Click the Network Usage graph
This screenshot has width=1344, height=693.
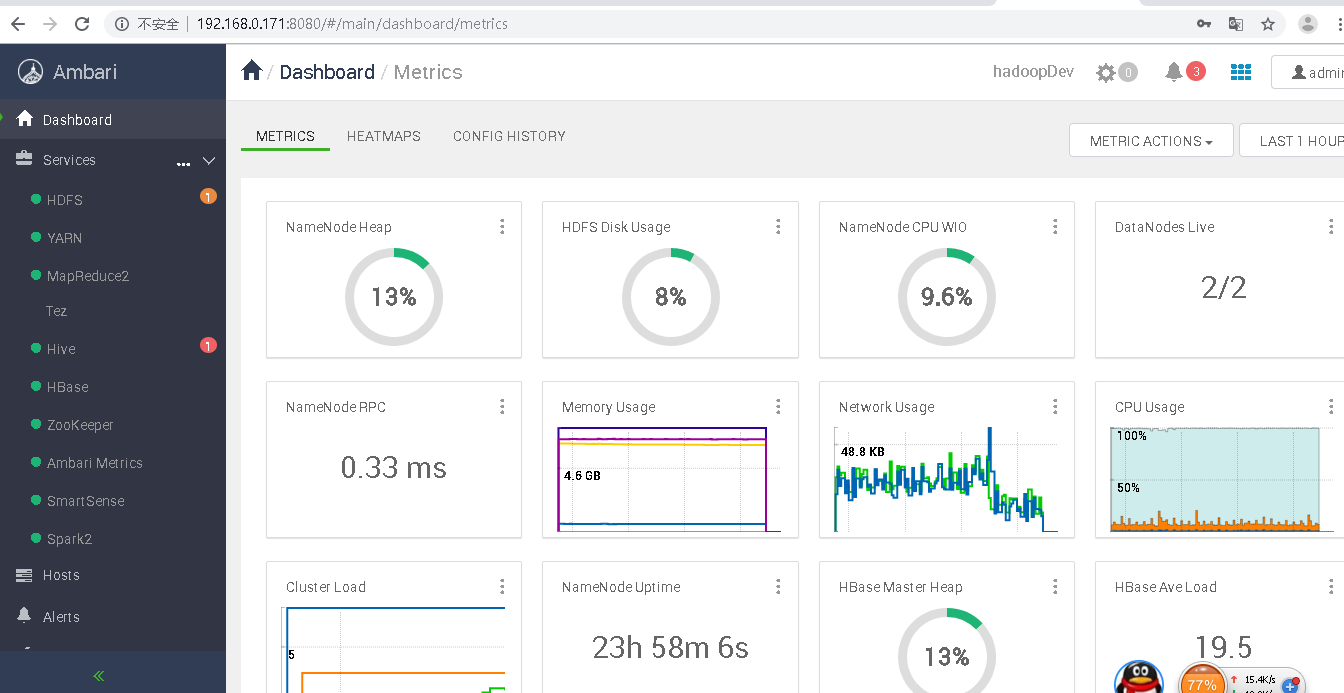[946, 479]
